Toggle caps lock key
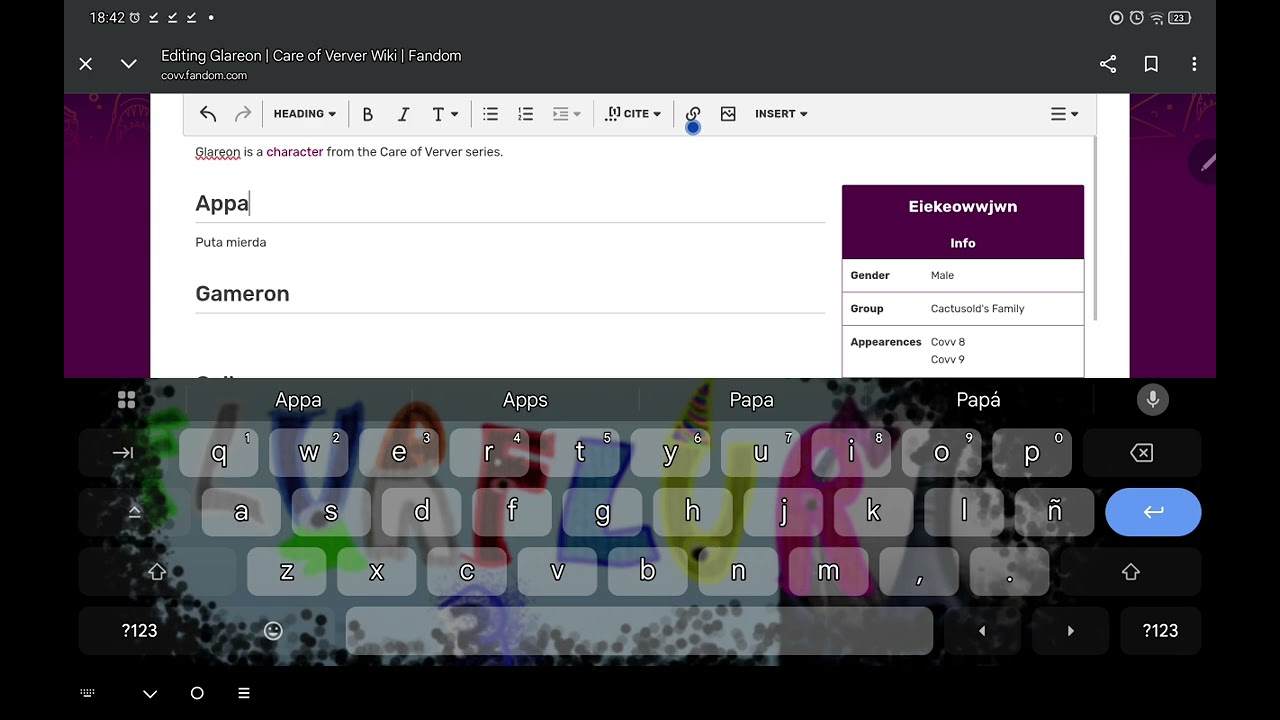1280x720 pixels. click(134, 512)
